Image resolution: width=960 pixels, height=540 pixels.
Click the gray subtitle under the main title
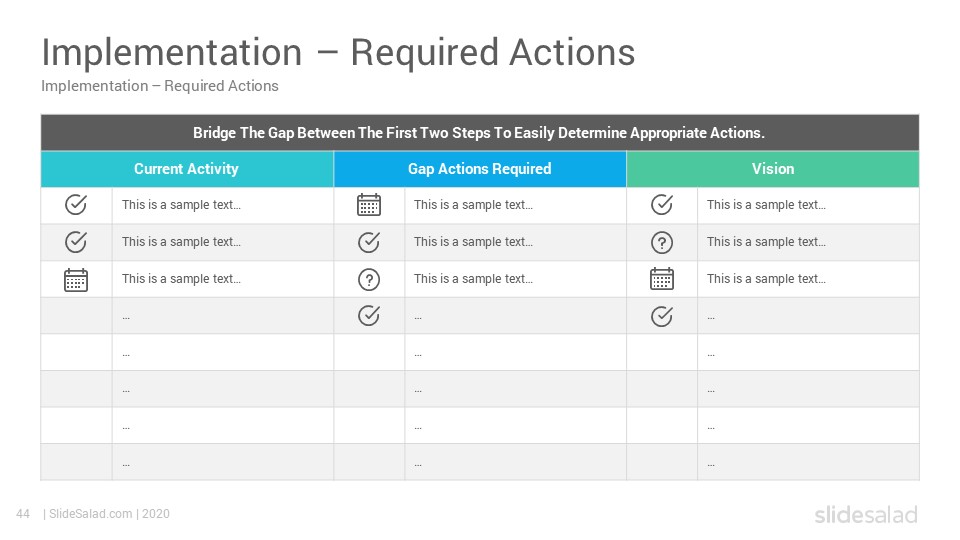[x=160, y=86]
